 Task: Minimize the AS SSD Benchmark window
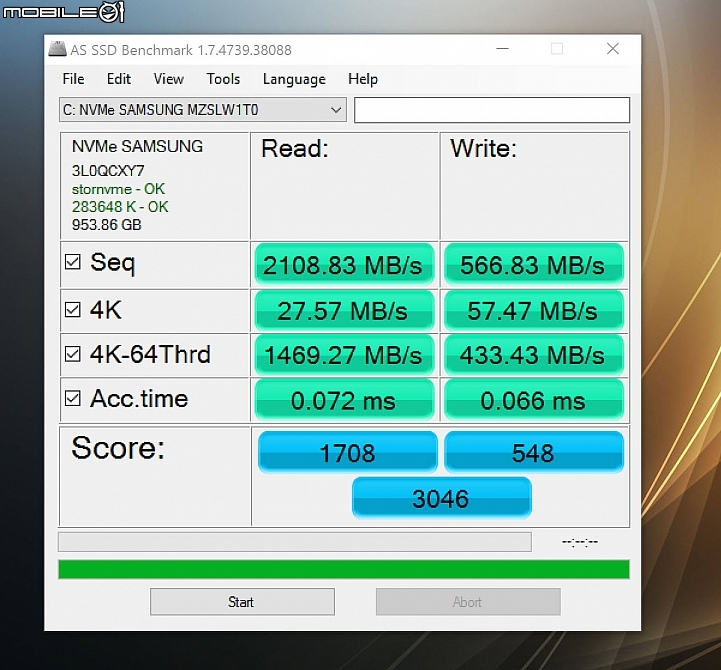point(502,49)
